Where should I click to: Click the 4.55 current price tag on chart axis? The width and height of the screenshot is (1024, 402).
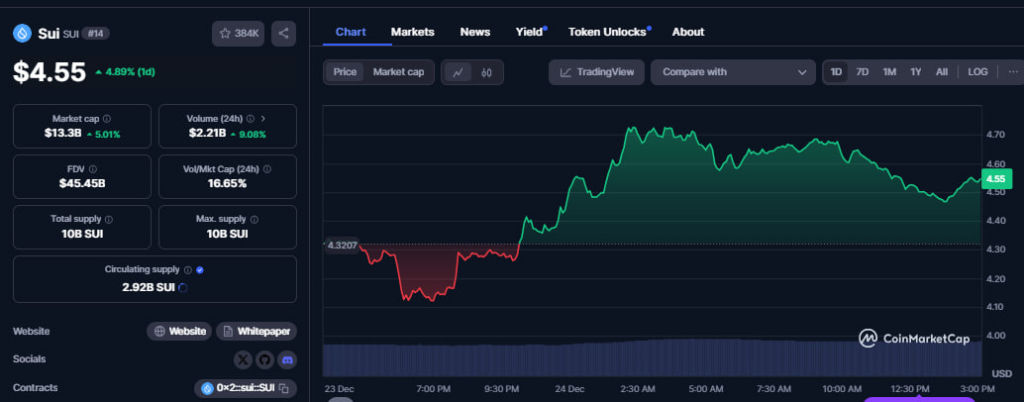pos(995,179)
